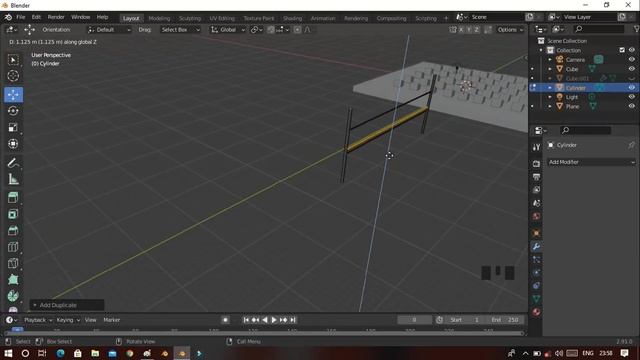The image size is (640, 360).
Task: Open the Options dropdown in viewport header
Action: pos(510,30)
